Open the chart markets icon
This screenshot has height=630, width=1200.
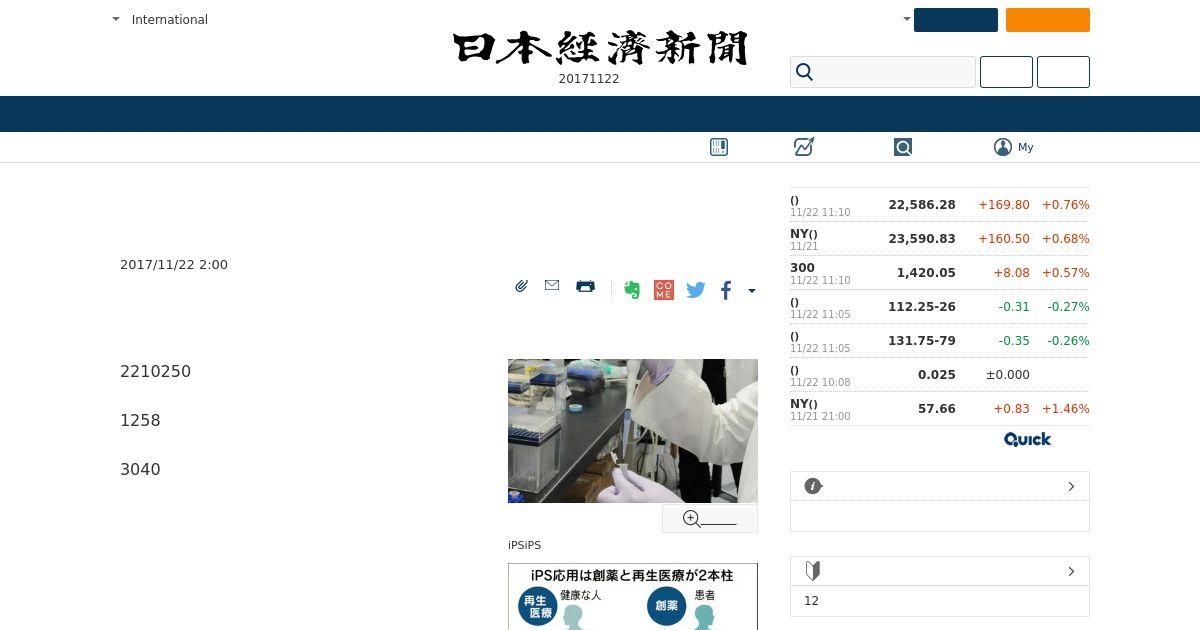[804, 147]
